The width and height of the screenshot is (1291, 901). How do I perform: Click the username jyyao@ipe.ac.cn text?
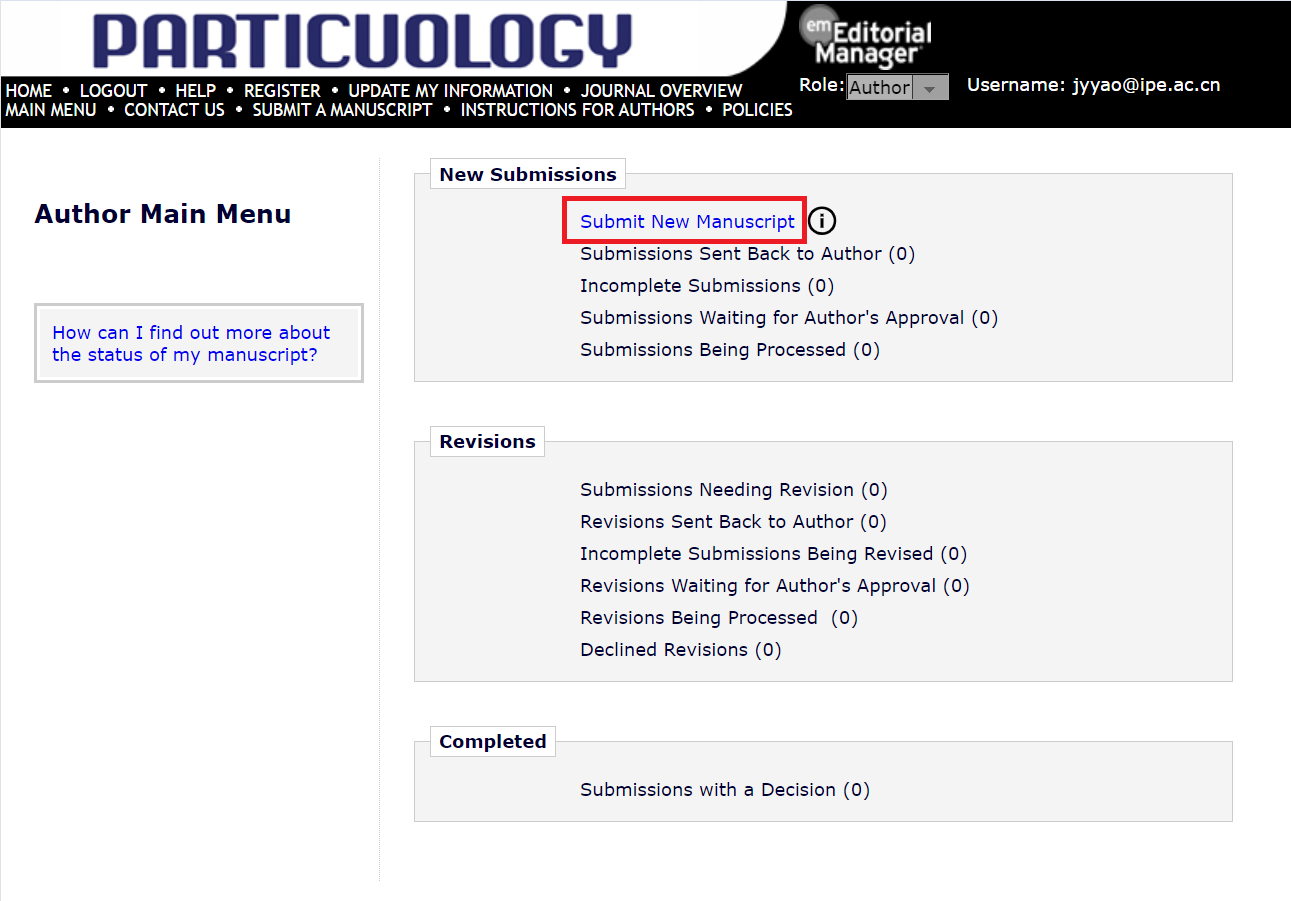click(1146, 86)
